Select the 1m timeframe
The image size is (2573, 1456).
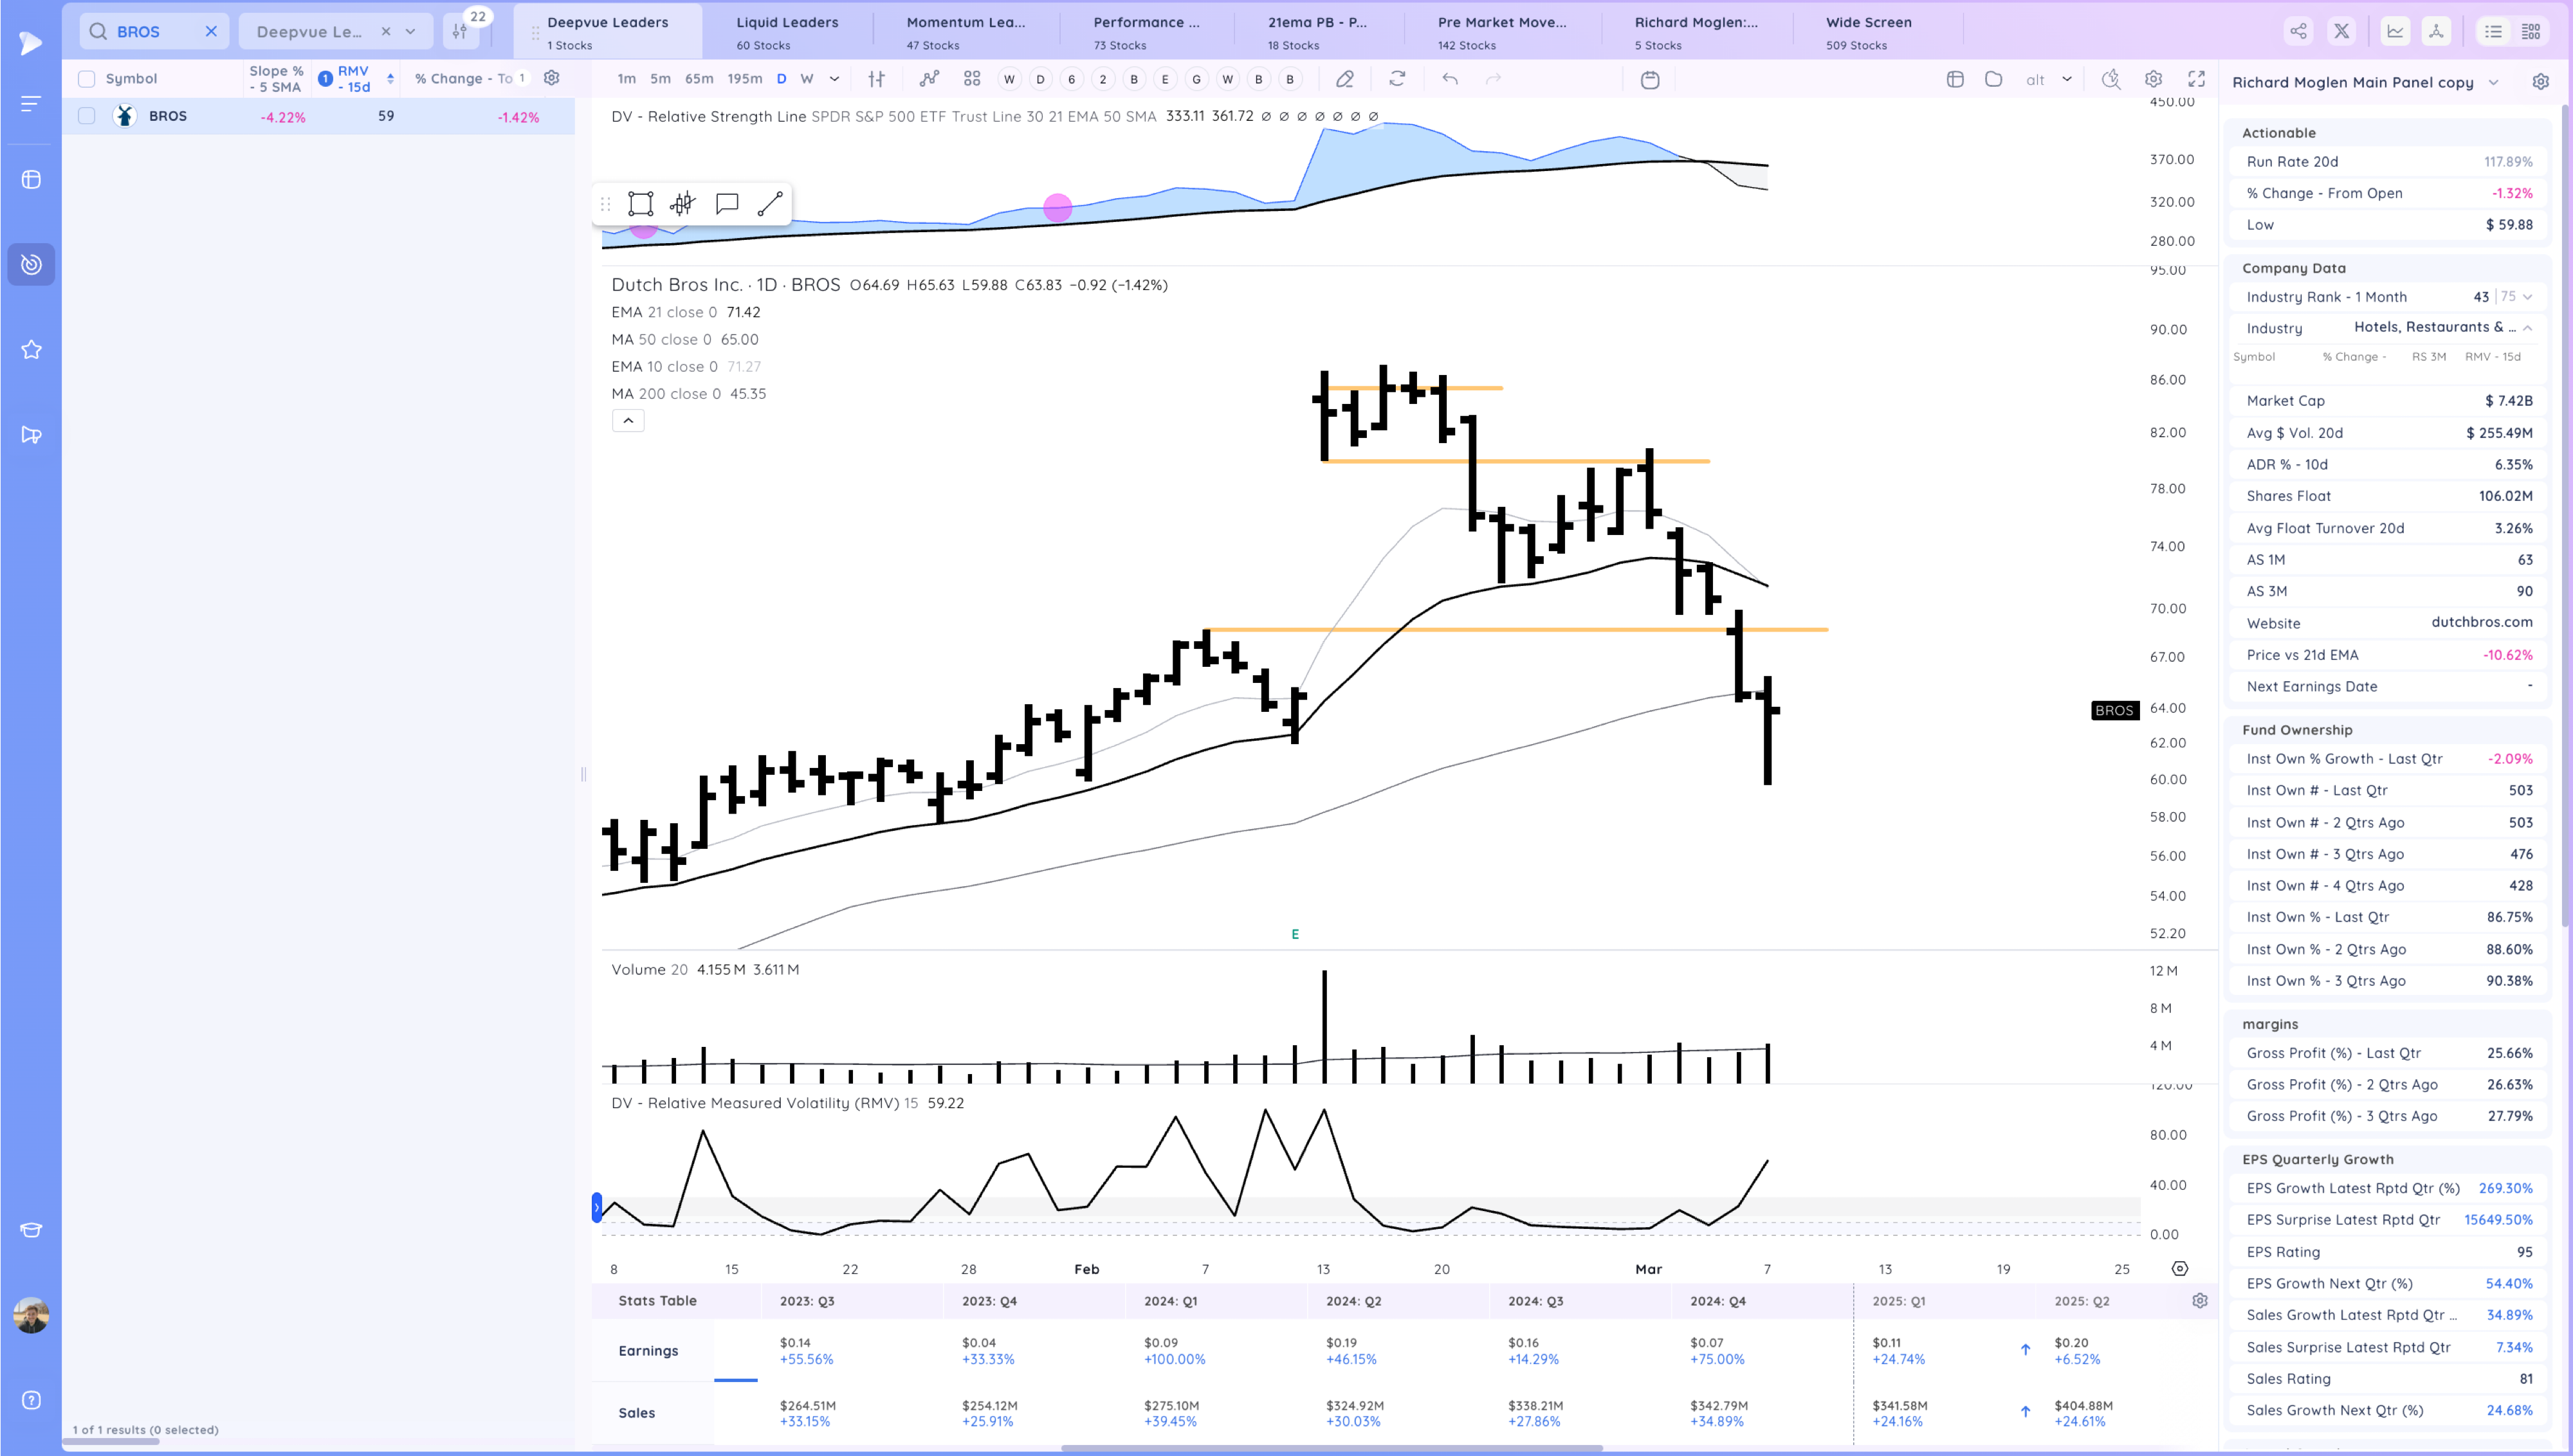point(626,78)
